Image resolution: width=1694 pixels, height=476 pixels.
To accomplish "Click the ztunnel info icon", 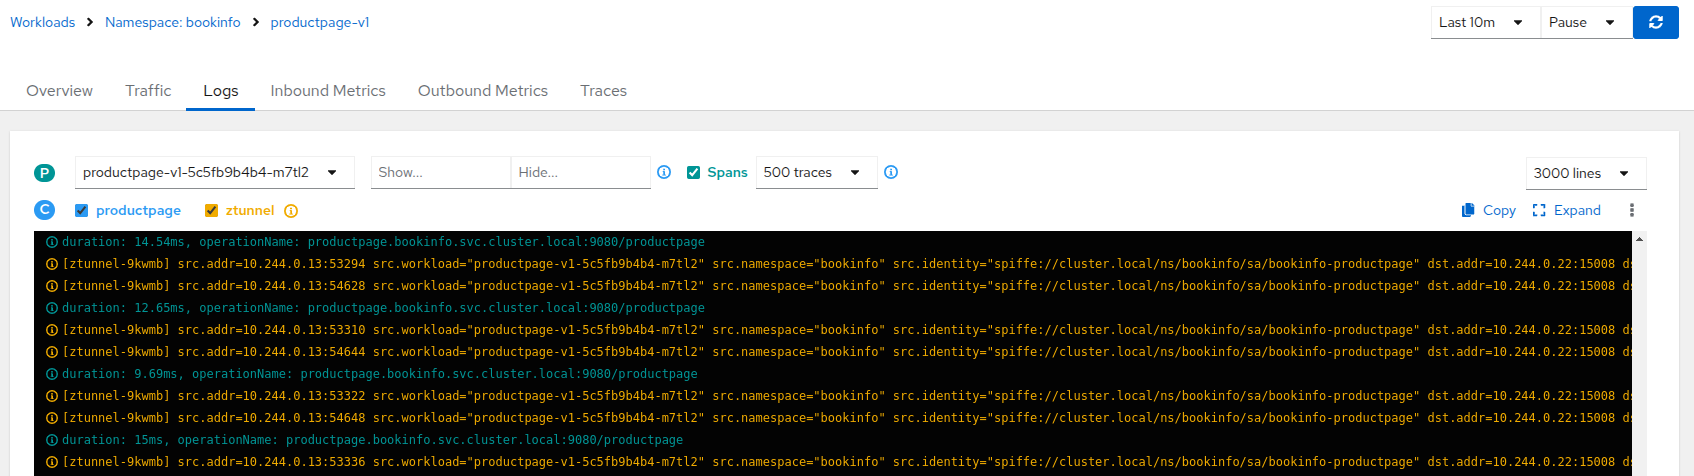I will point(291,211).
